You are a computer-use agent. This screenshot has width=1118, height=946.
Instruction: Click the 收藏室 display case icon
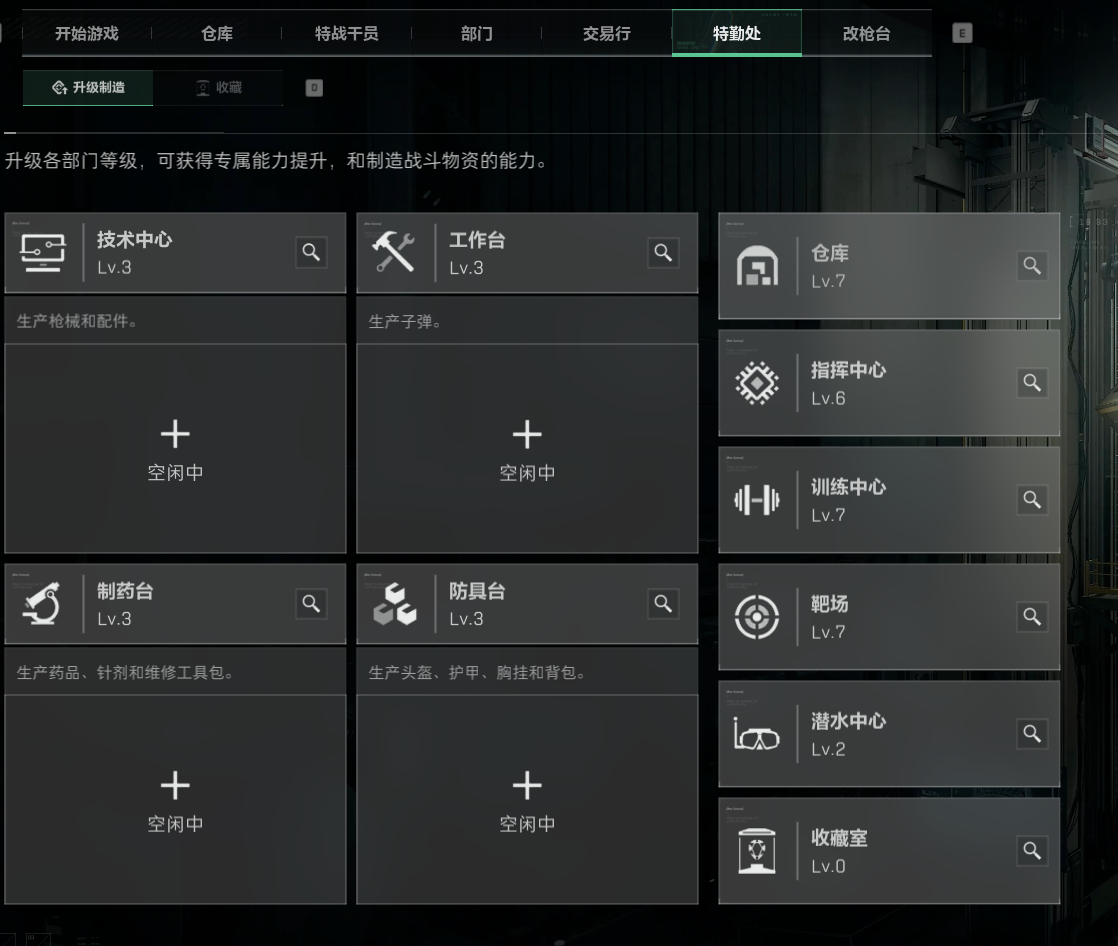pos(757,852)
